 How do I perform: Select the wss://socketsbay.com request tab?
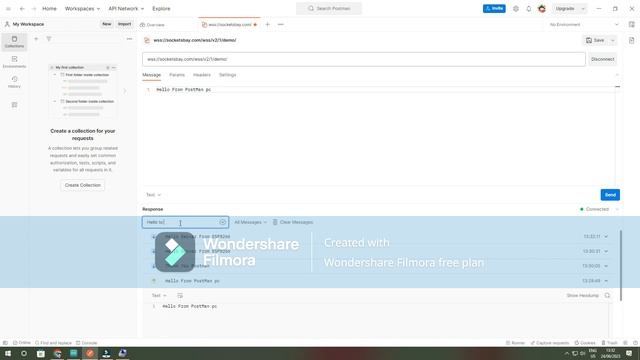pyautogui.click(x=229, y=24)
